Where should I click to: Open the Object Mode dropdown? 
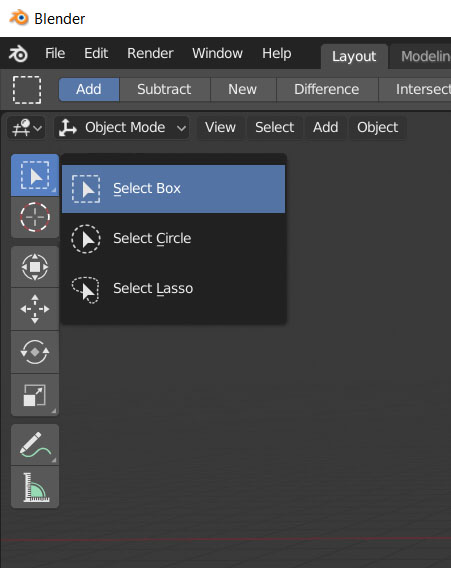point(122,128)
